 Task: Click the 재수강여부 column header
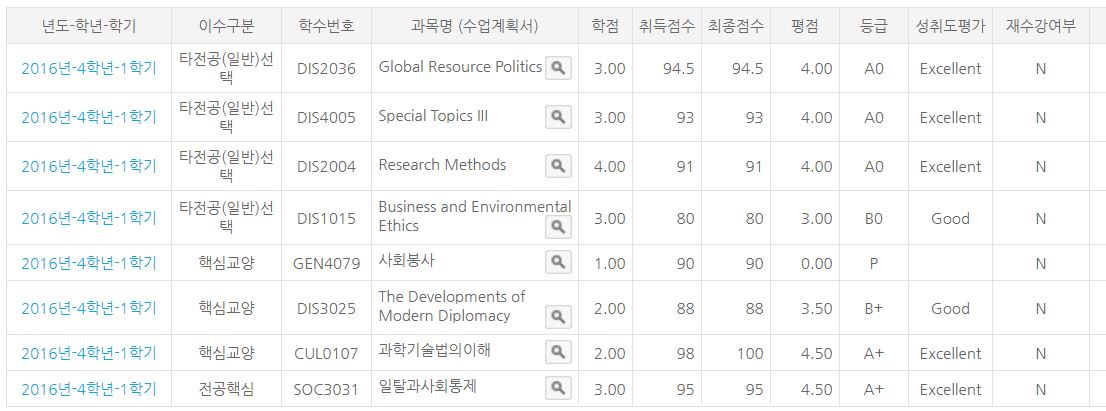[x=1041, y=27]
